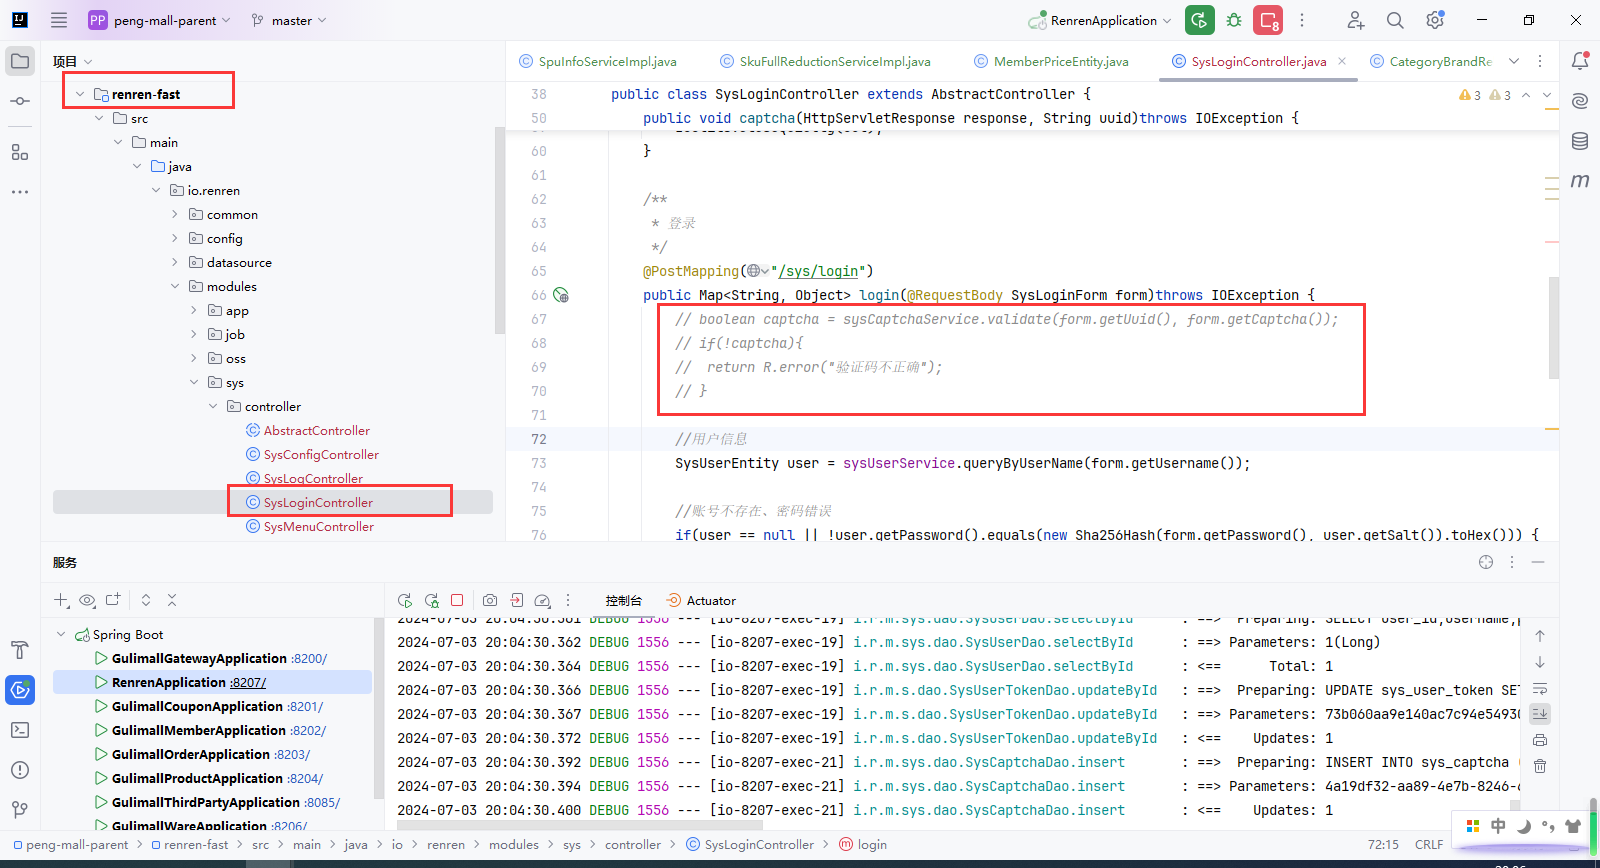Open the Build hammer tool window

click(x=20, y=650)
